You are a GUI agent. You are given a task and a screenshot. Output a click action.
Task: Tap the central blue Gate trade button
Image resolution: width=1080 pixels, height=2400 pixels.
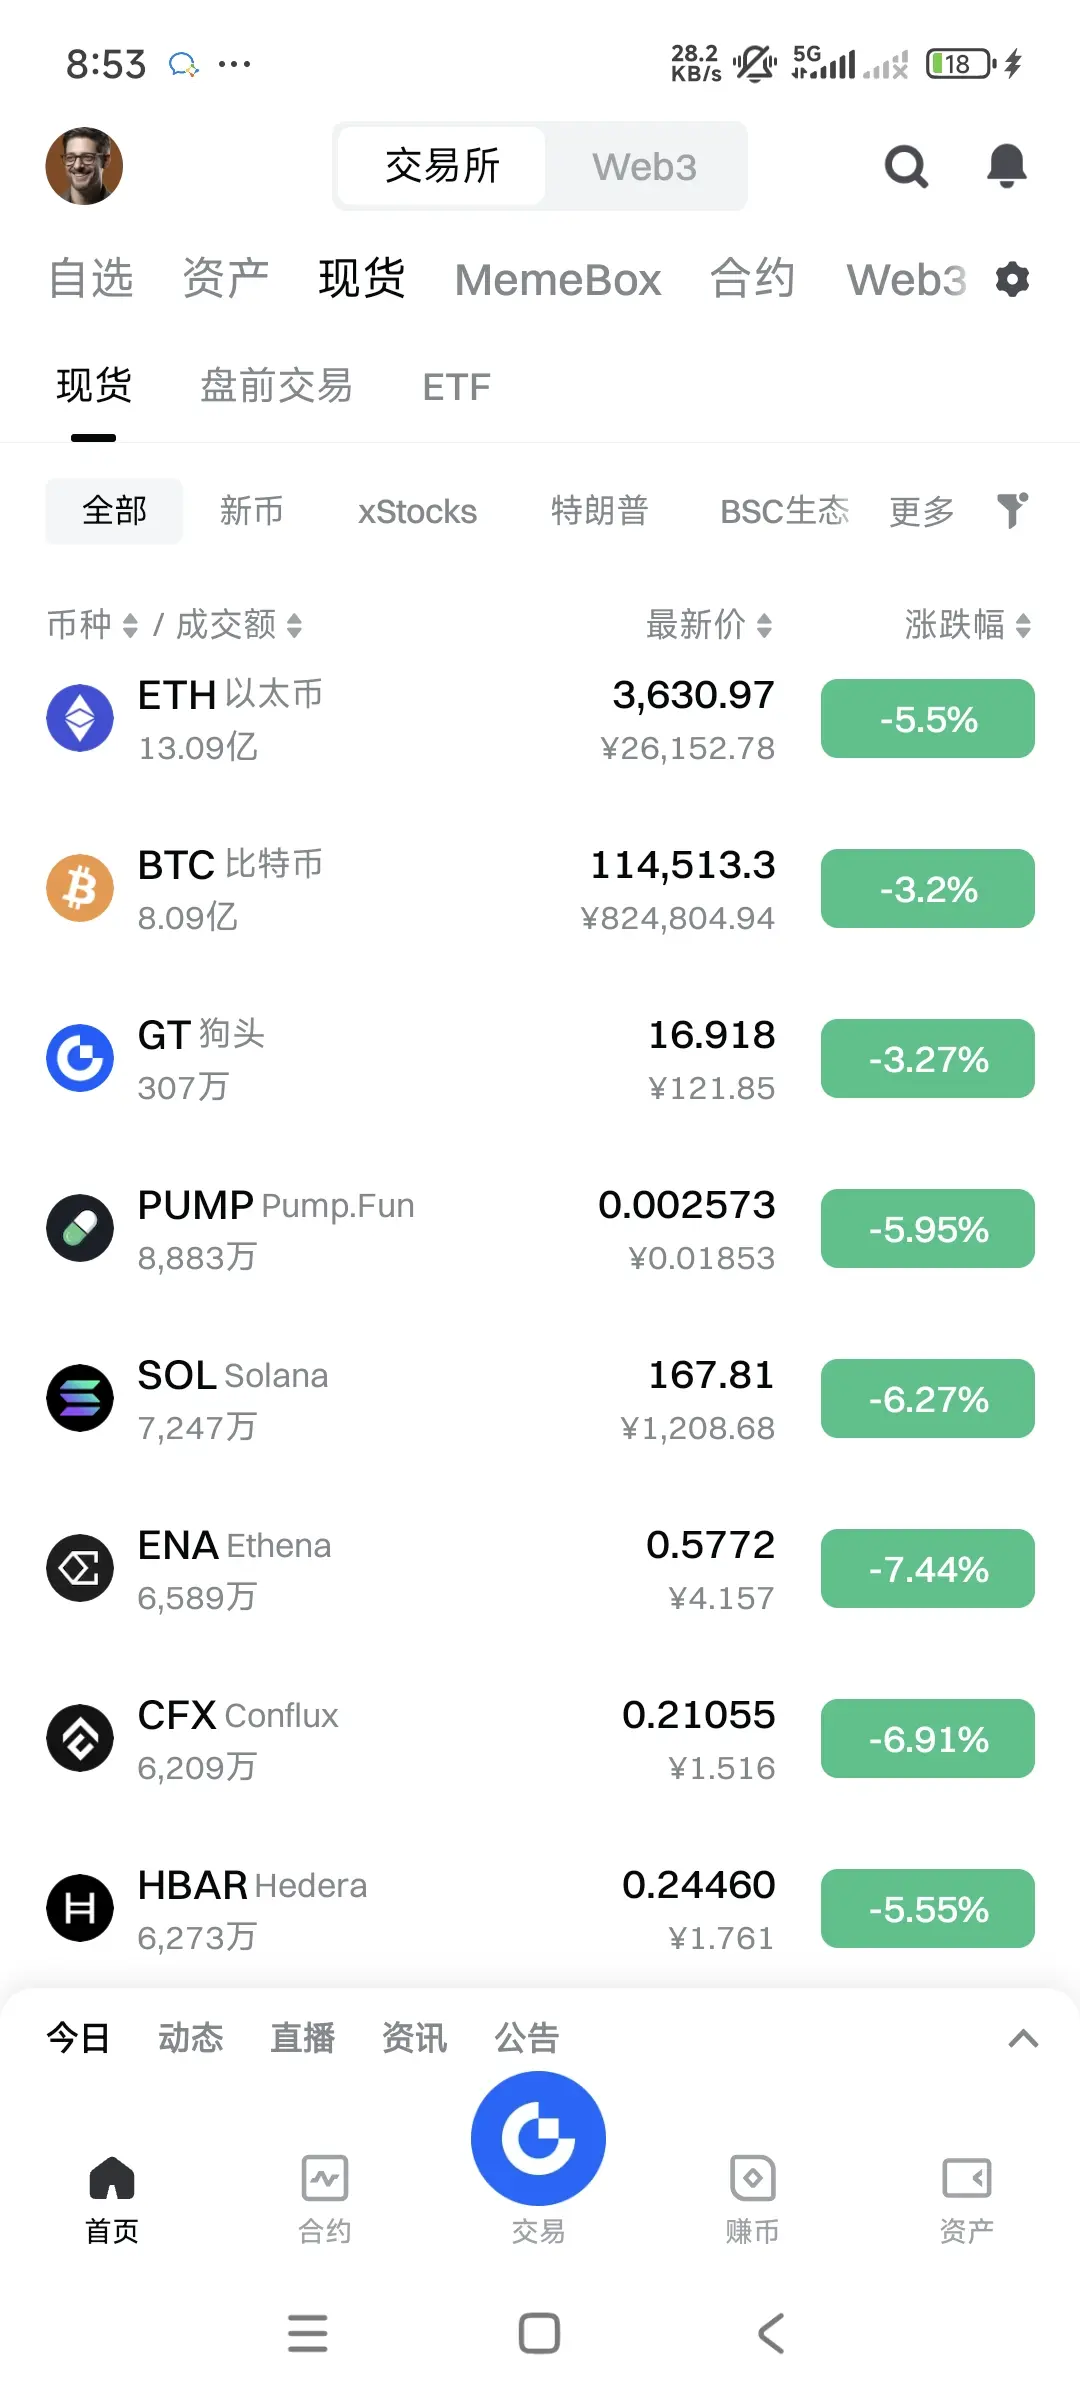click(539, 2138)
